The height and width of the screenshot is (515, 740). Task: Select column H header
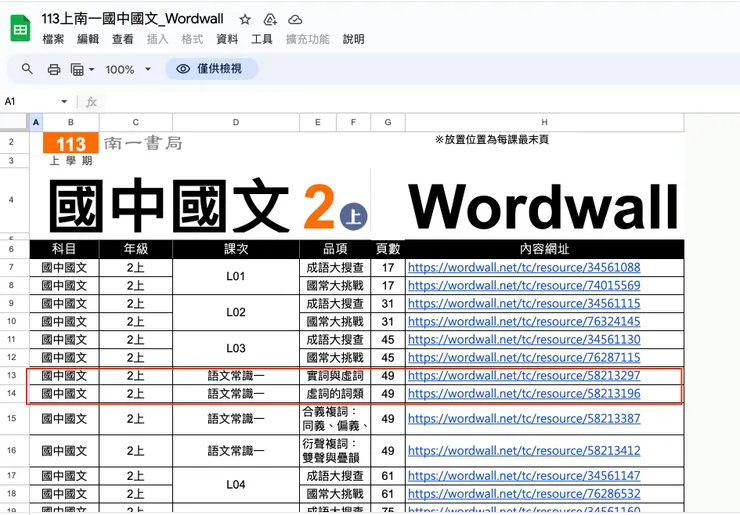(545, 122)
